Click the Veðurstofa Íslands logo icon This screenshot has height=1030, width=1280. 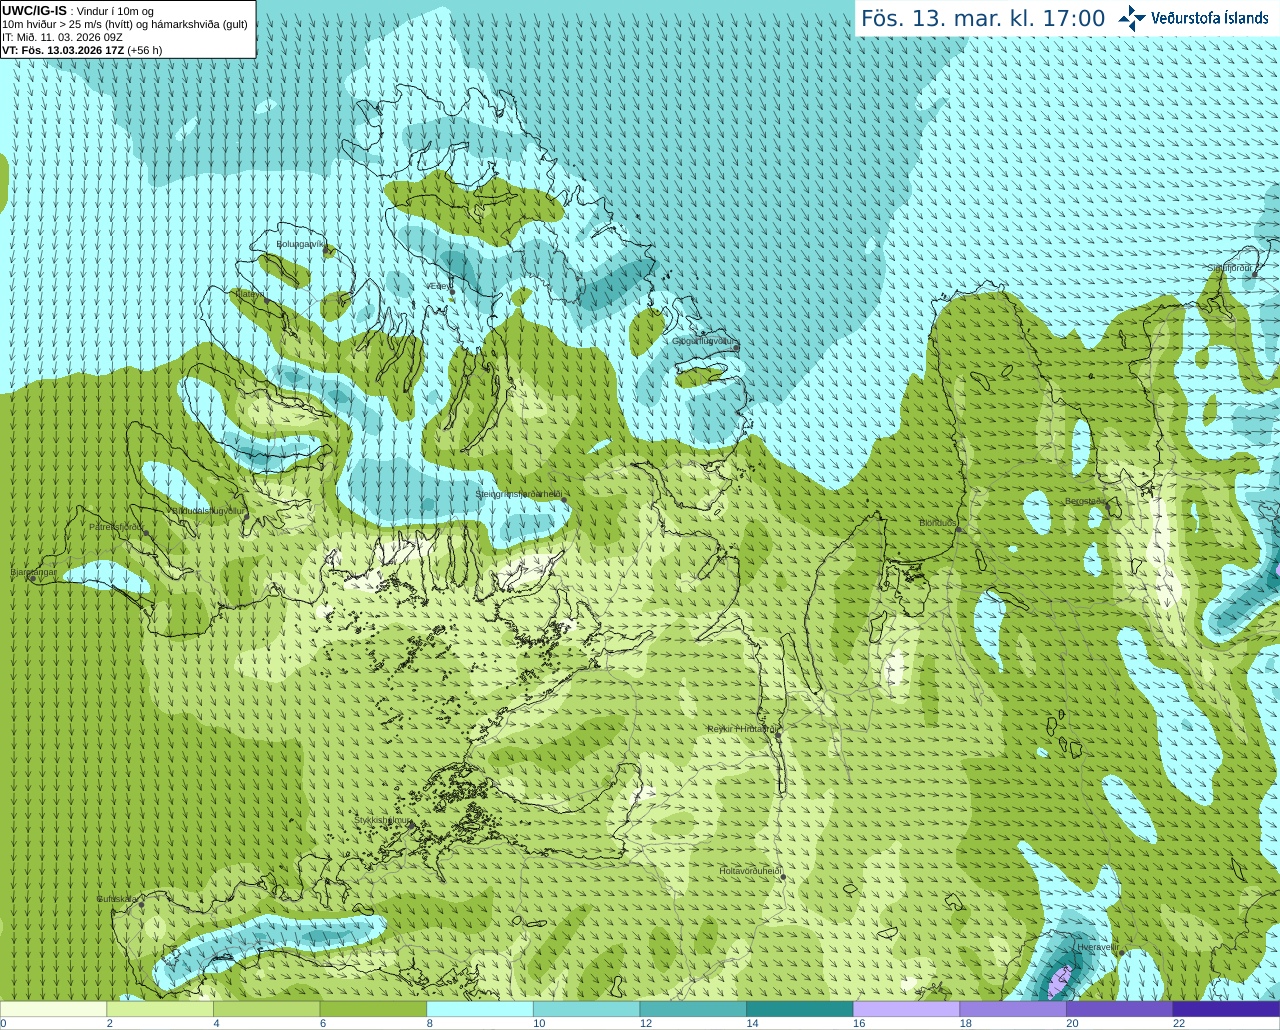tap(1132, 18)
